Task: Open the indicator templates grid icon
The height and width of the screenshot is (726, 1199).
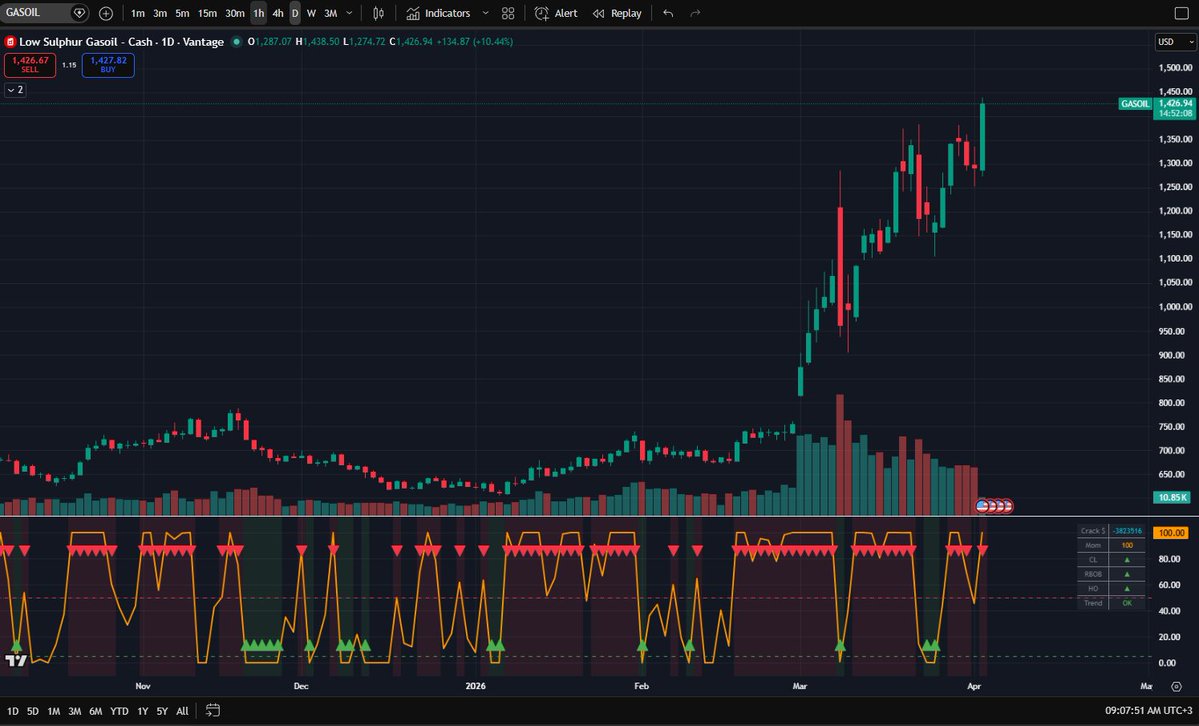Action: [x=508, y=13]
